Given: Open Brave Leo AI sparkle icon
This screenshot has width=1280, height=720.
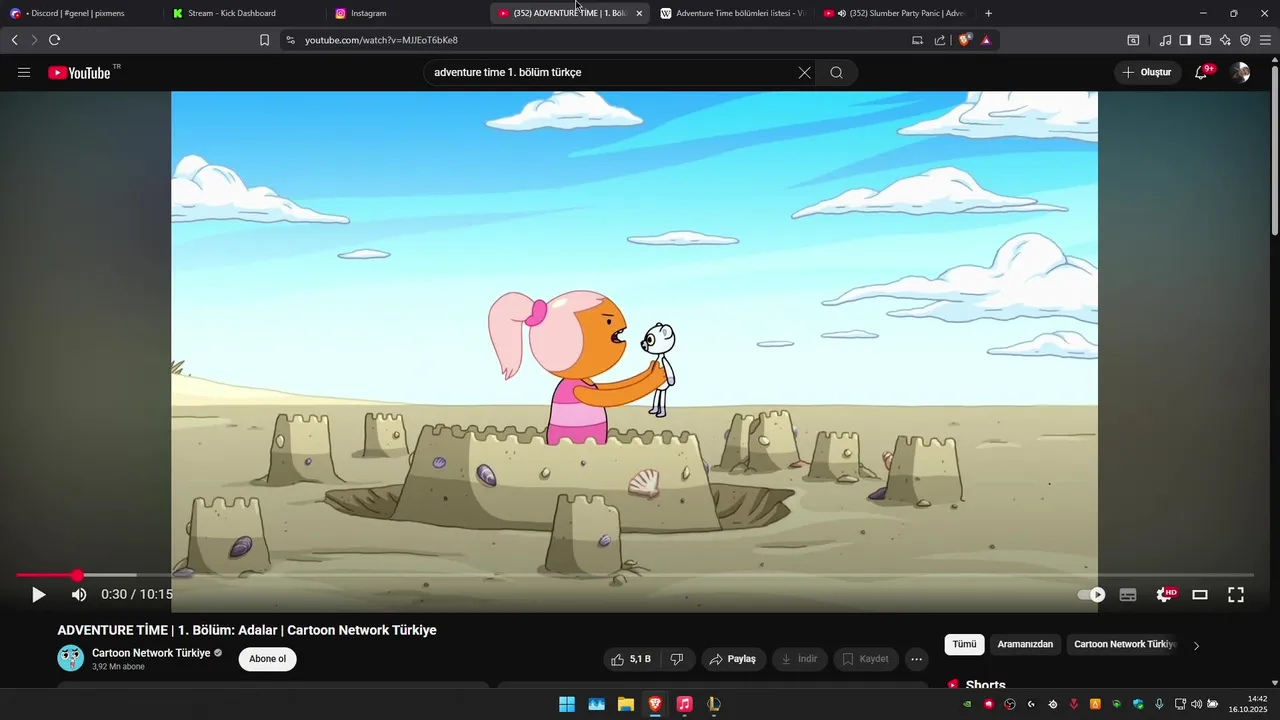Looking at the screenshot, I should [x=1225, y=40].
